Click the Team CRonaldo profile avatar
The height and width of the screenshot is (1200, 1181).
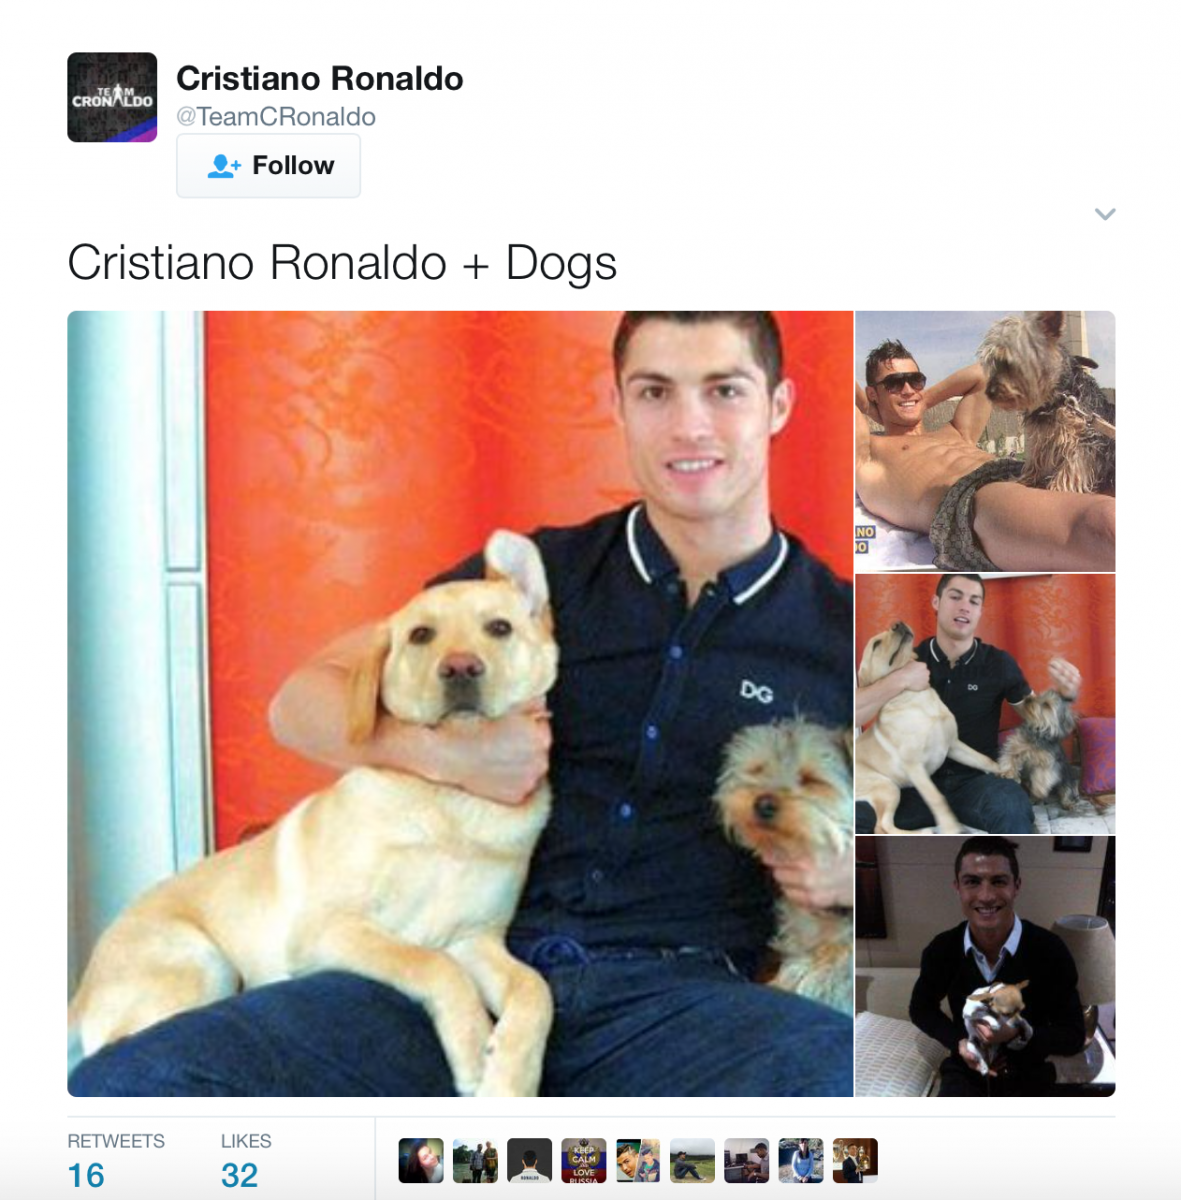point(112,97)
